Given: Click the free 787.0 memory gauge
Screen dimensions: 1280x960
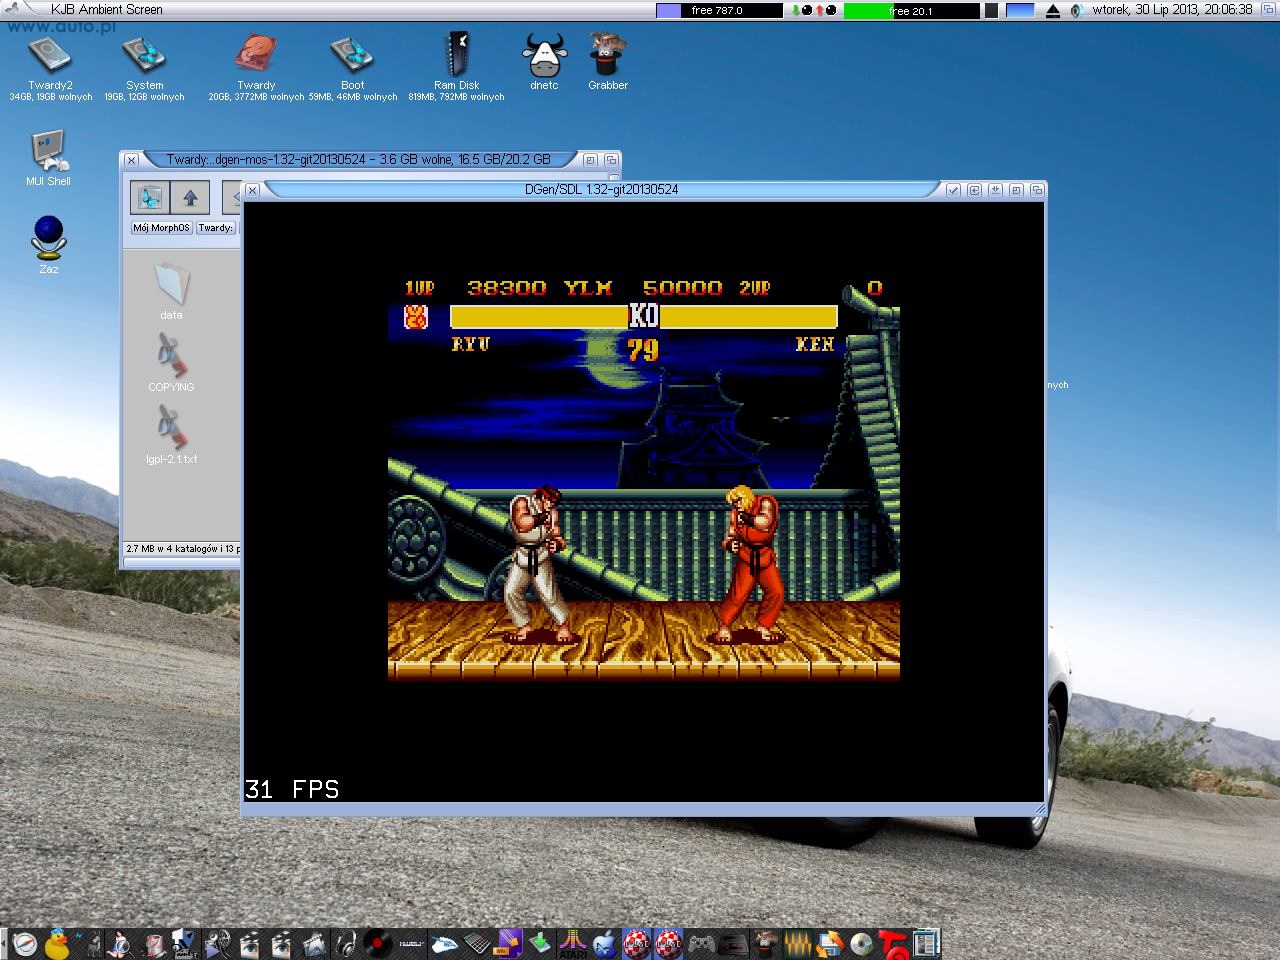Looking at the screenshot, I should pyautogui.click(x=719, y=10).
